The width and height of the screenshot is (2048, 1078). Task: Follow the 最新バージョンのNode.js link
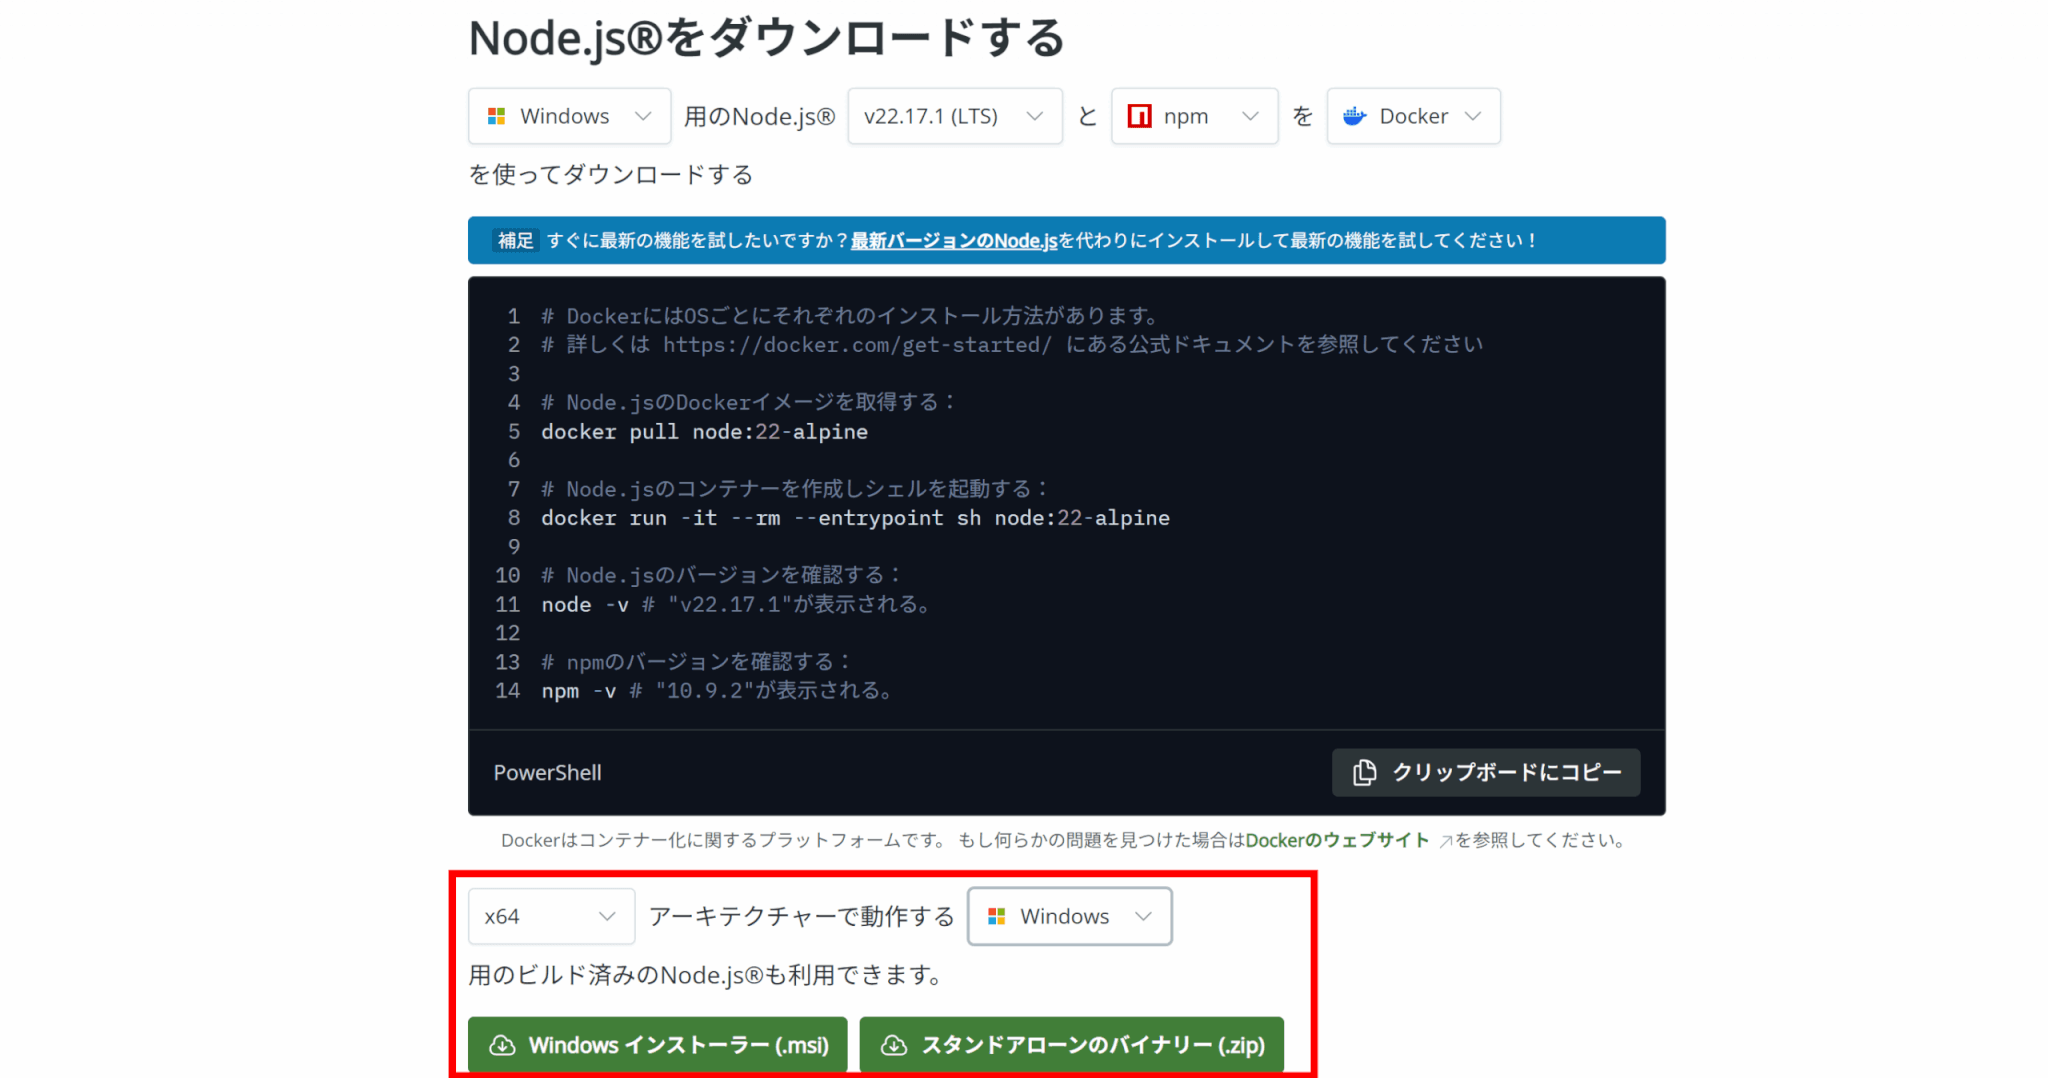pos(954,241)
